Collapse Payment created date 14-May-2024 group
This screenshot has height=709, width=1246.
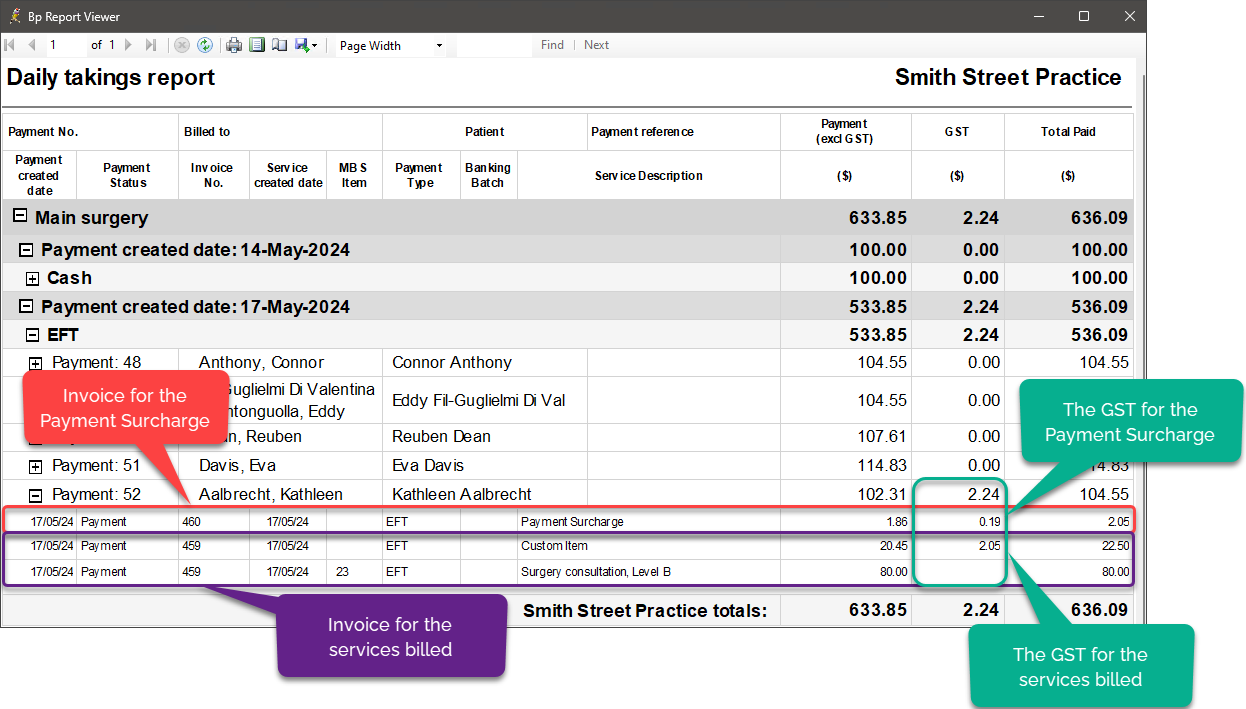26,250
